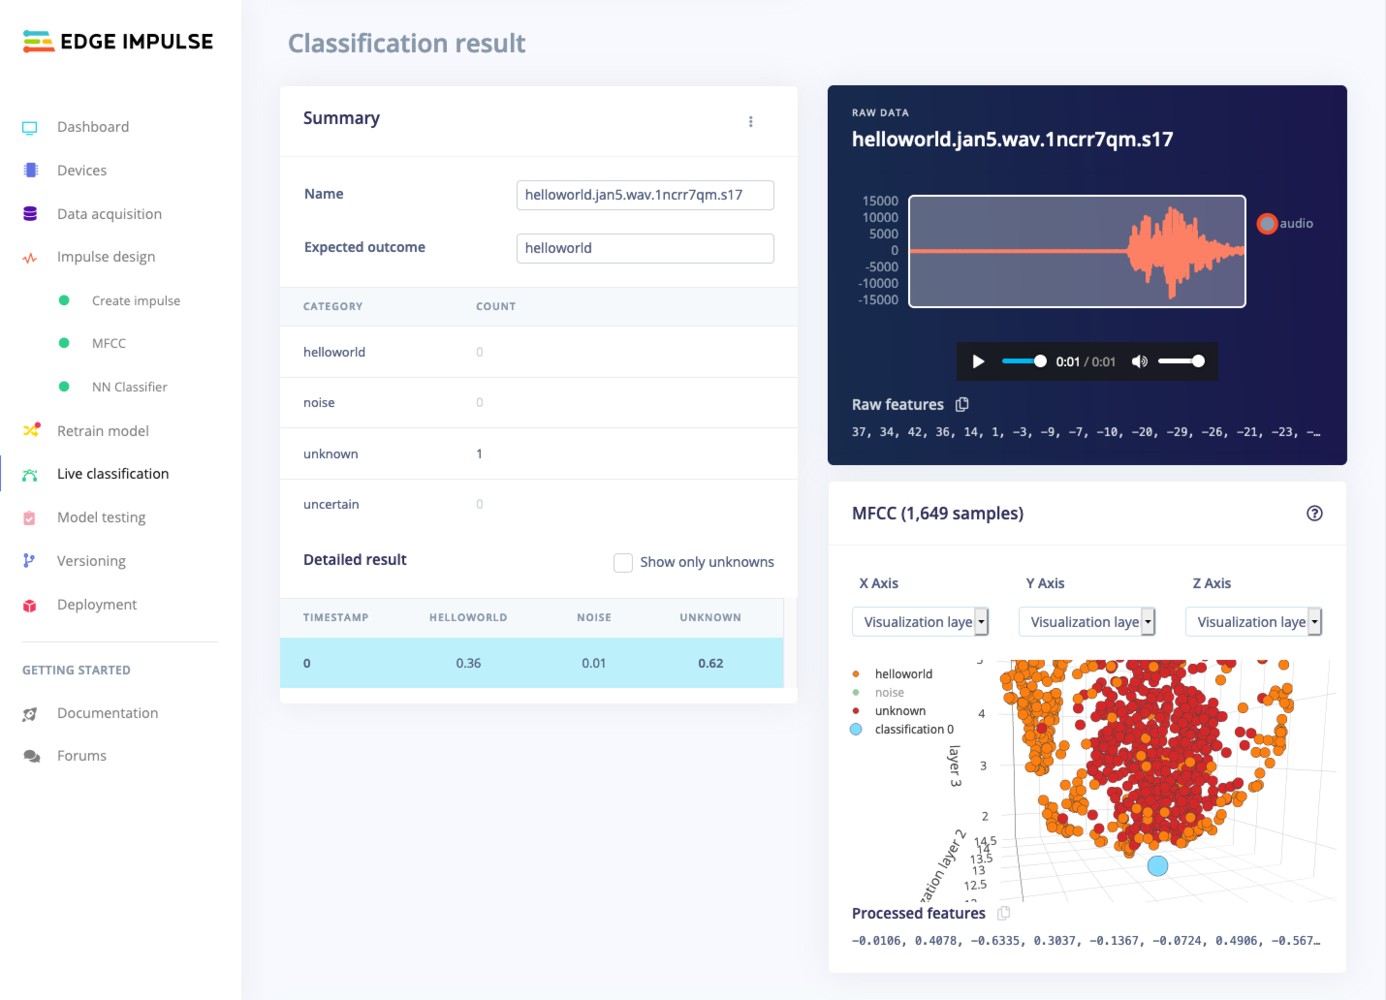The height and width of the screenshot is (1000, 1386).
Task: Open the X Axis visualization layer dropdown
Action: coord(920,622)
